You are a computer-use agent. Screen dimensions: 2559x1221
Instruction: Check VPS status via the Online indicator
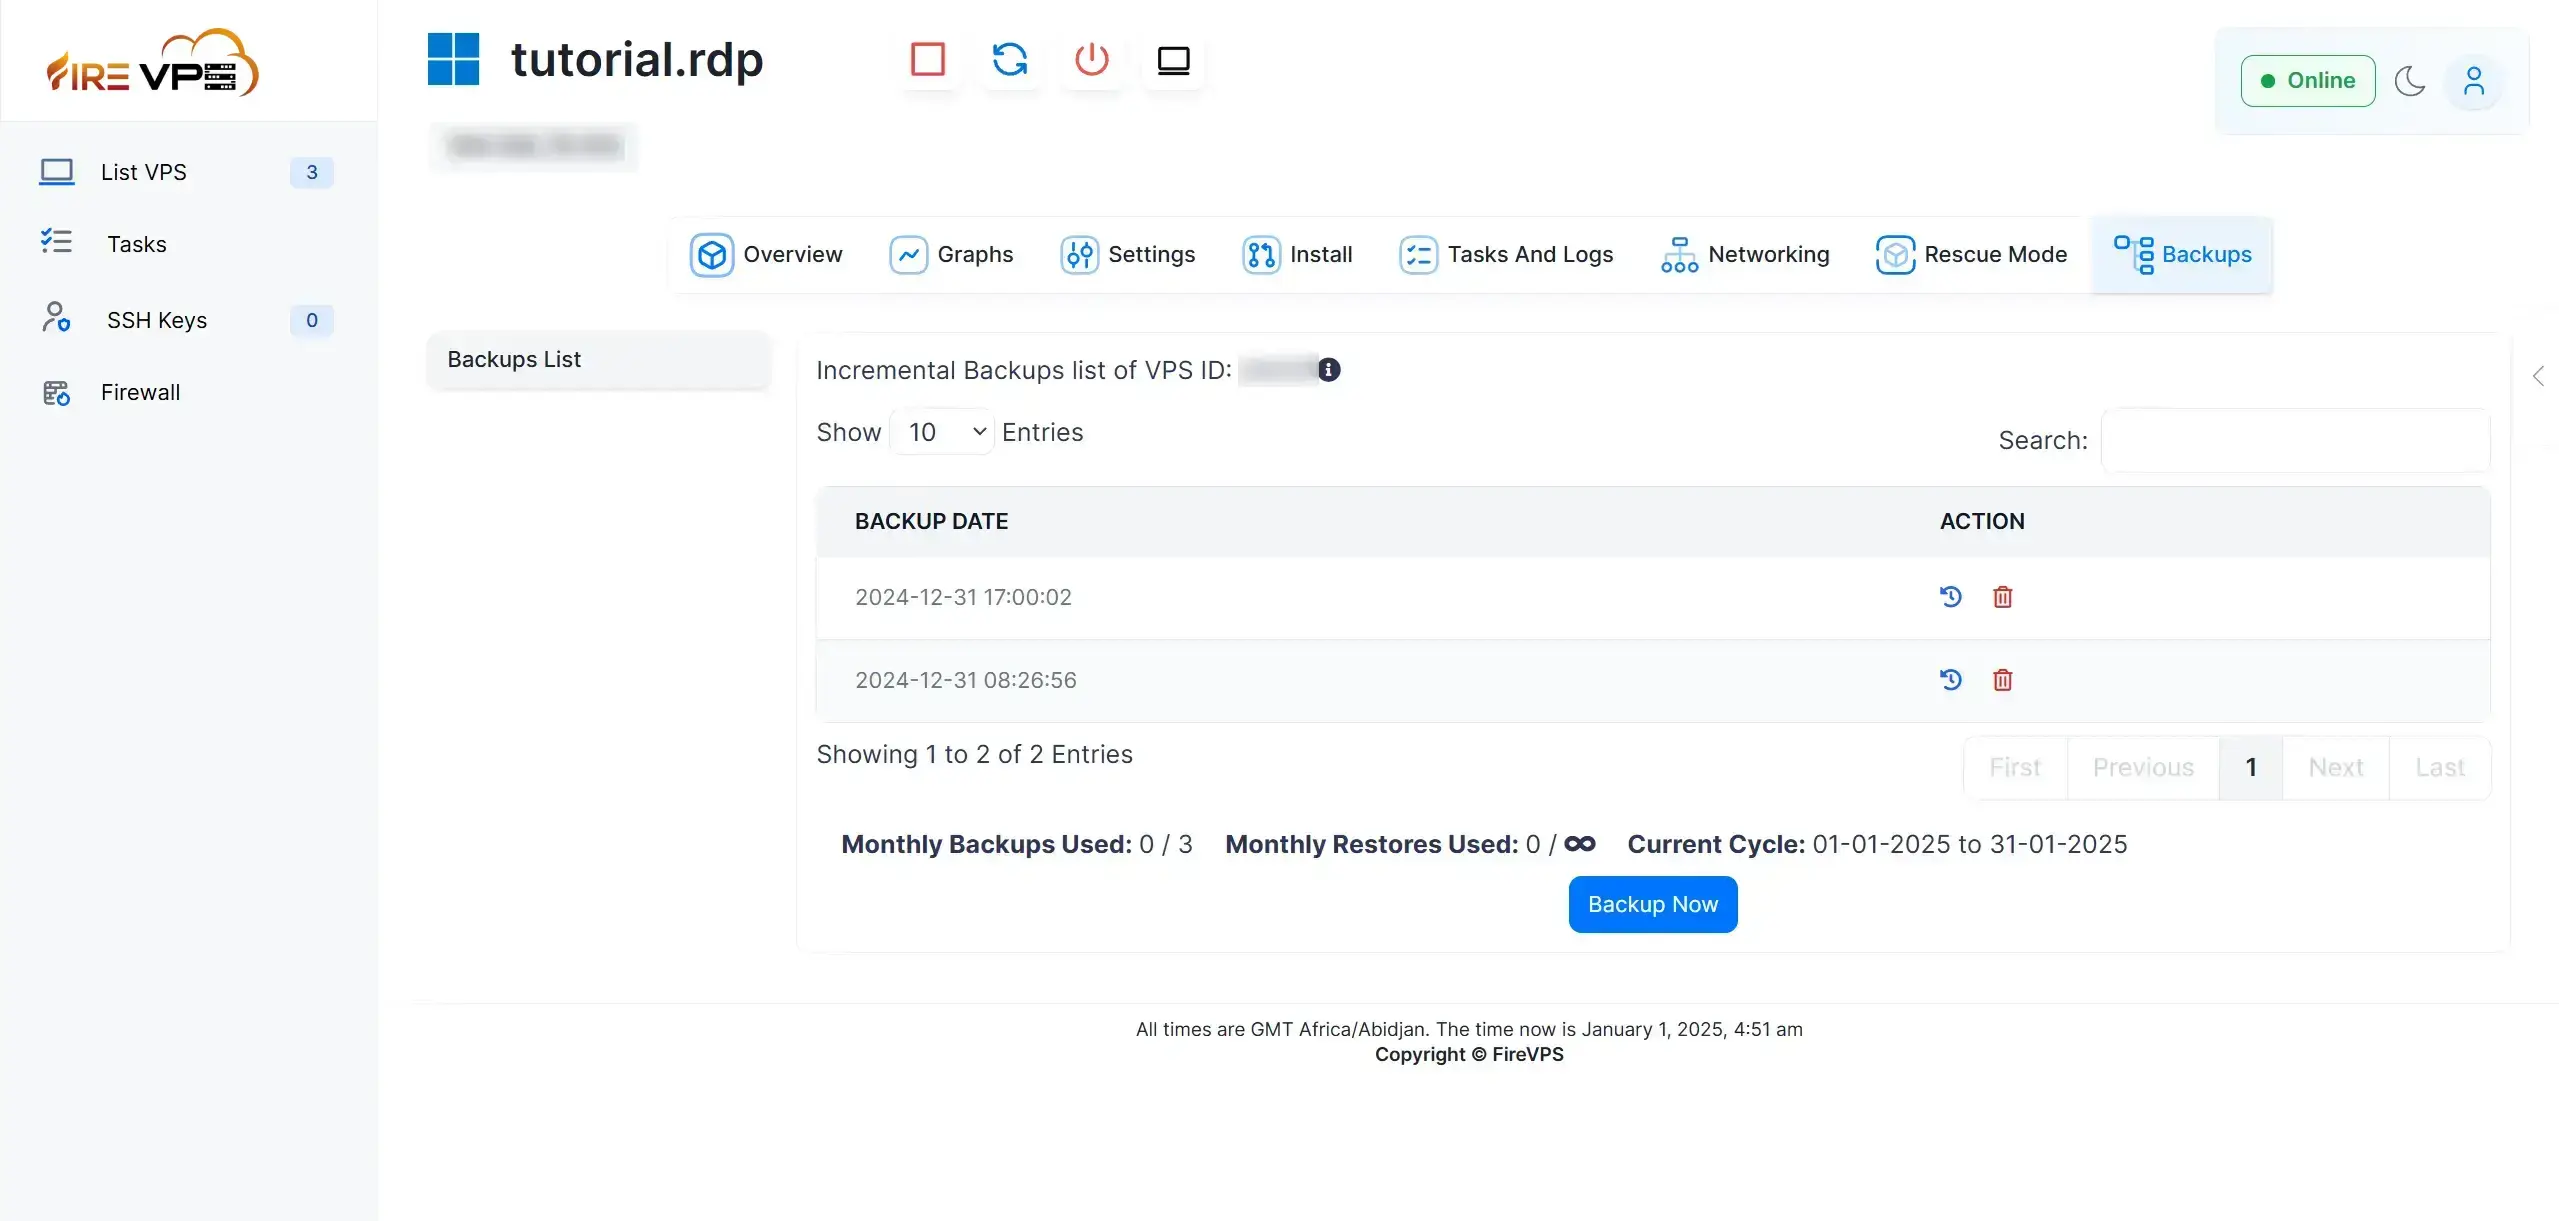pyautogui.click(x=2307, y=80)
